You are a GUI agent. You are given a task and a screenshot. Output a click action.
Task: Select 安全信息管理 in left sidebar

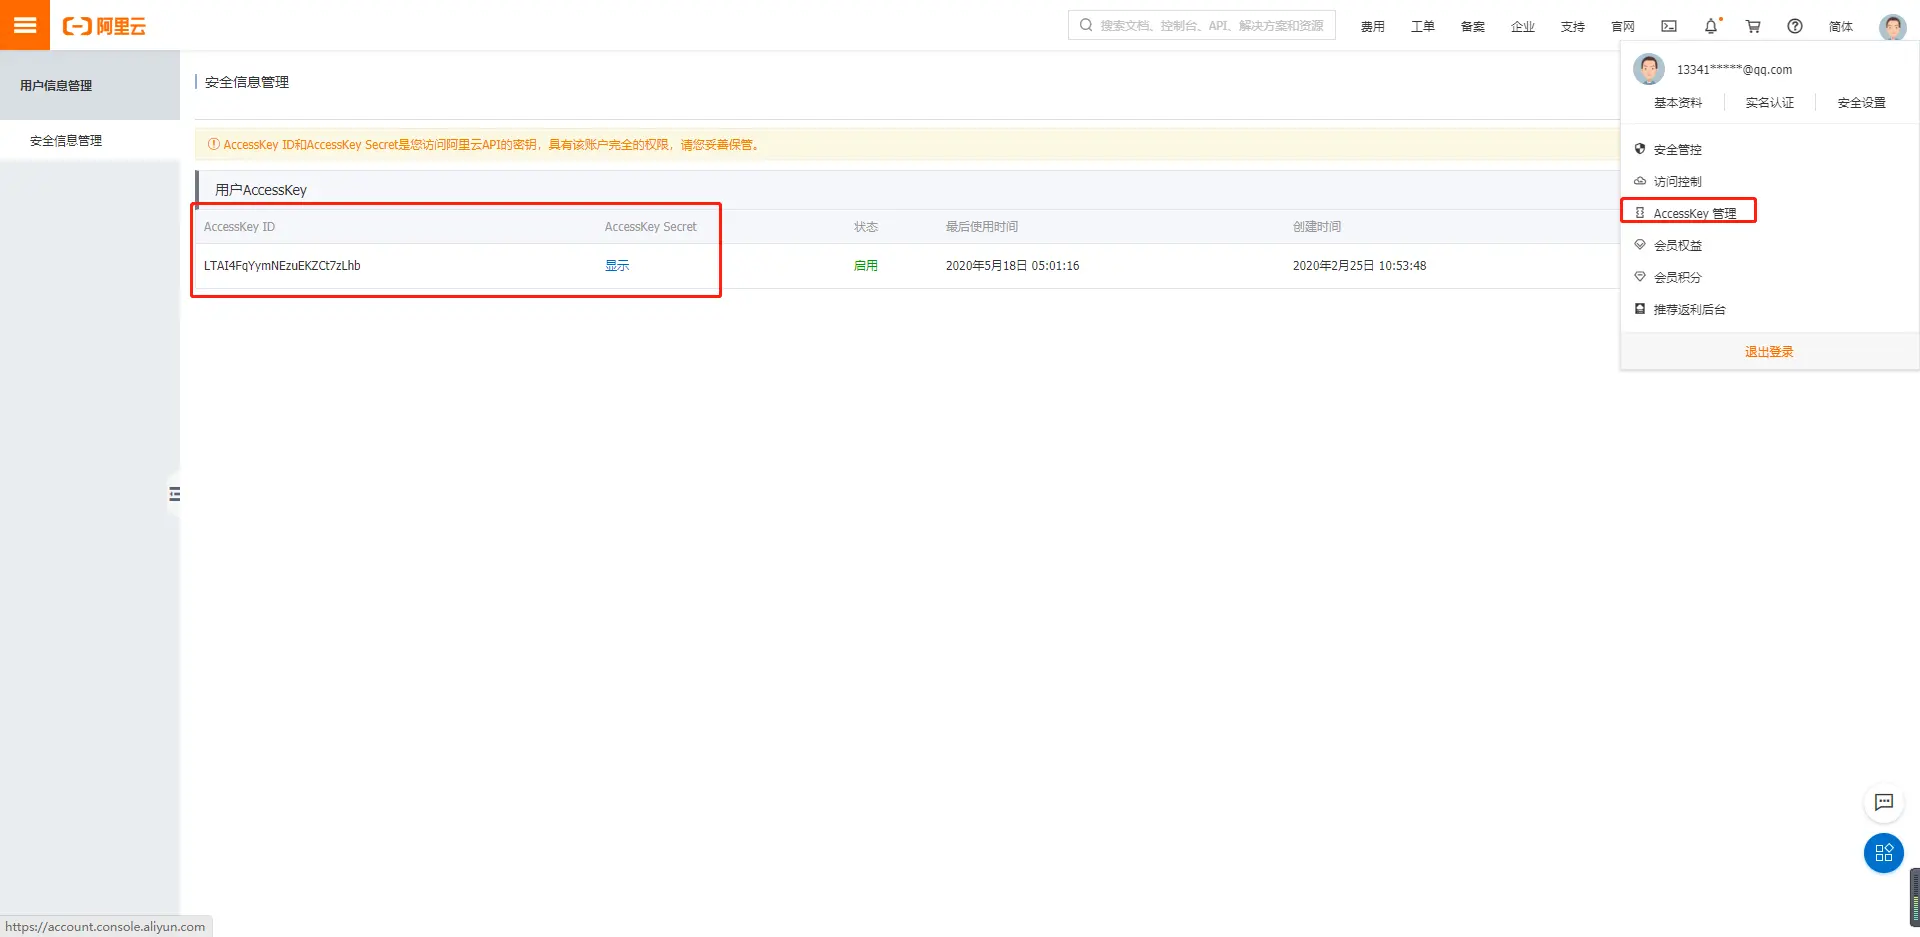tap(90, 141)
